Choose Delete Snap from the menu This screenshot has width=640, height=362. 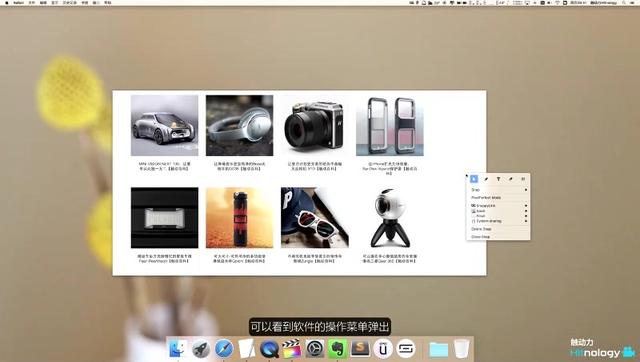pyautogui.click(x=498, y=229)
